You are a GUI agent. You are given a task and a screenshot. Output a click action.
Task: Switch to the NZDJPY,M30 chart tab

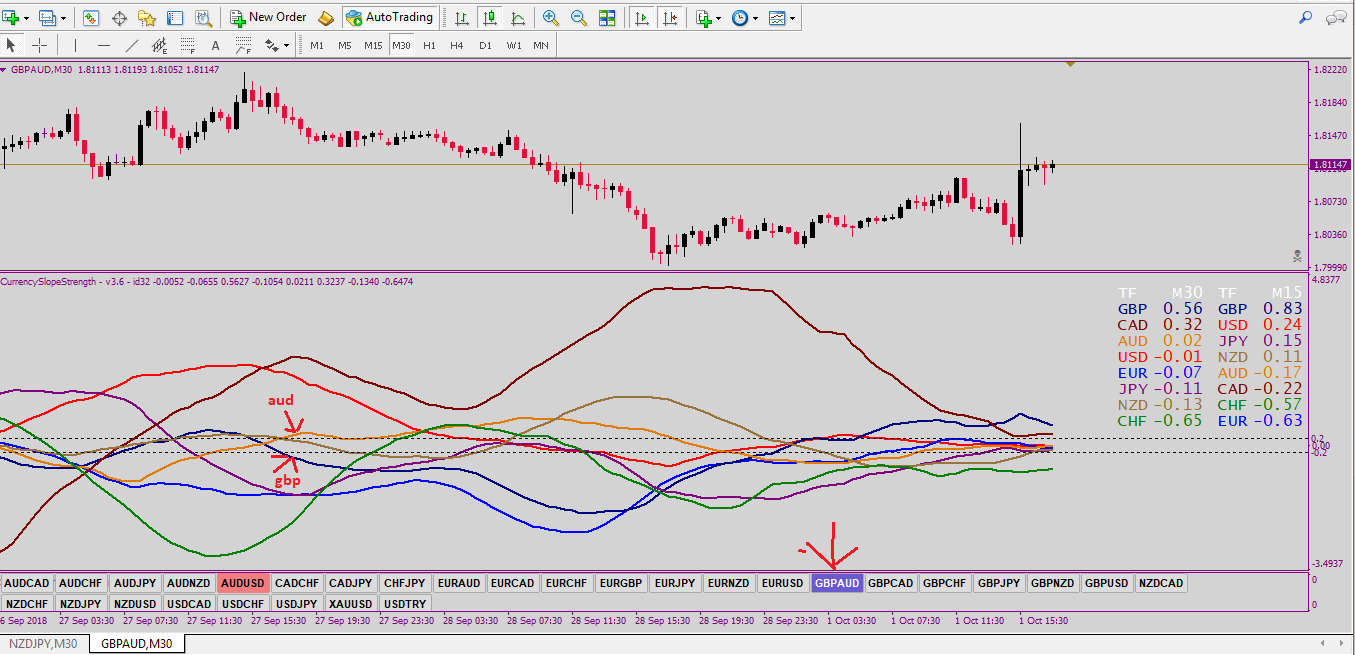click(x=44, y=644)
